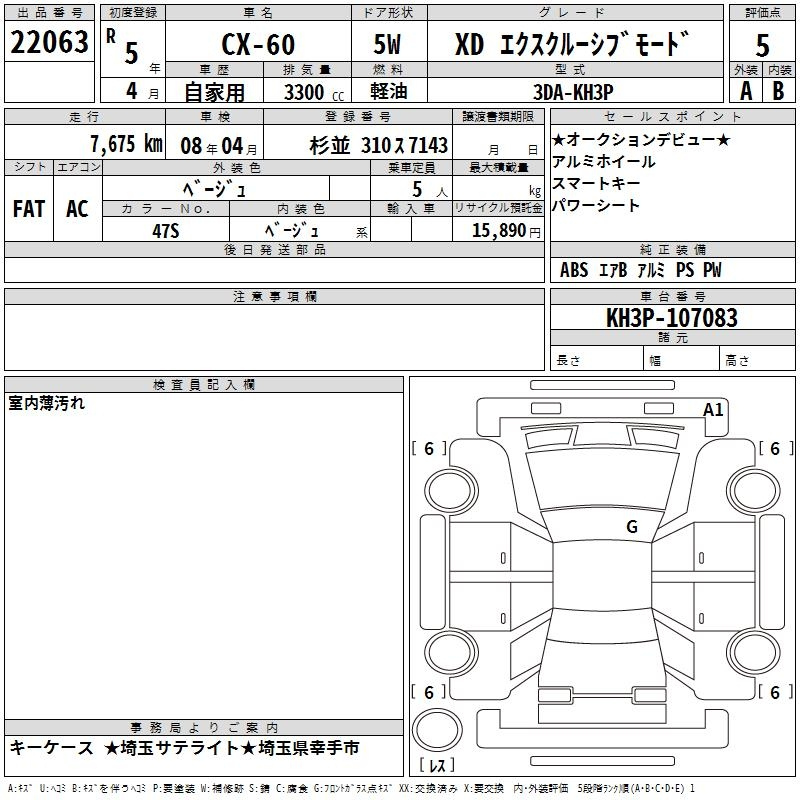
Task: Click the registration number 杉並 310ス7143
Action: tap(380, 145)
